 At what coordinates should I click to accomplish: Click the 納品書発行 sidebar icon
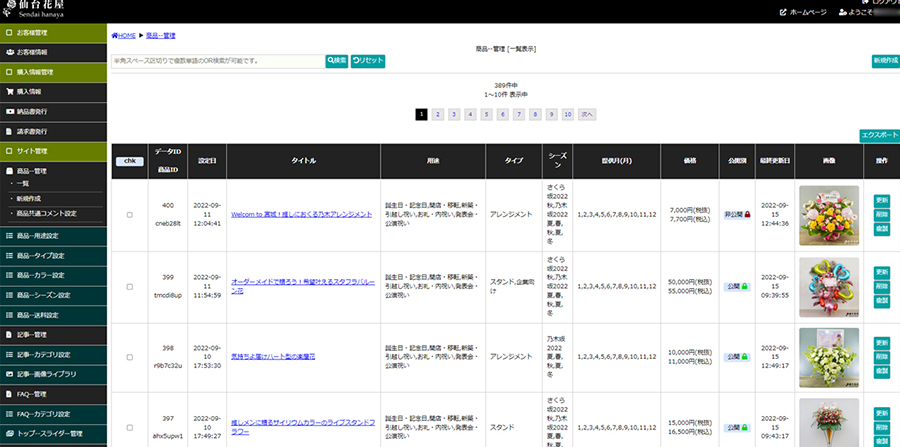9,111
